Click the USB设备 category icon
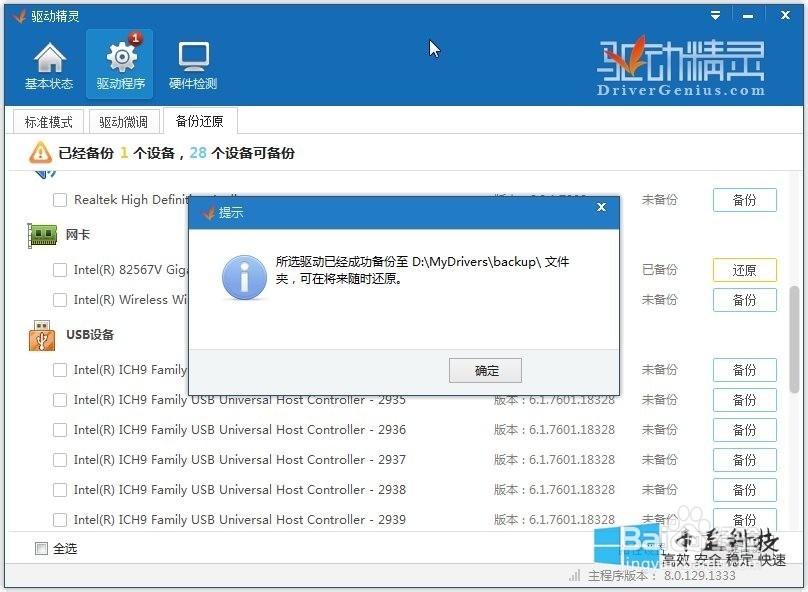The width and height of the screenshot is (808, 592). pos(40,335)
